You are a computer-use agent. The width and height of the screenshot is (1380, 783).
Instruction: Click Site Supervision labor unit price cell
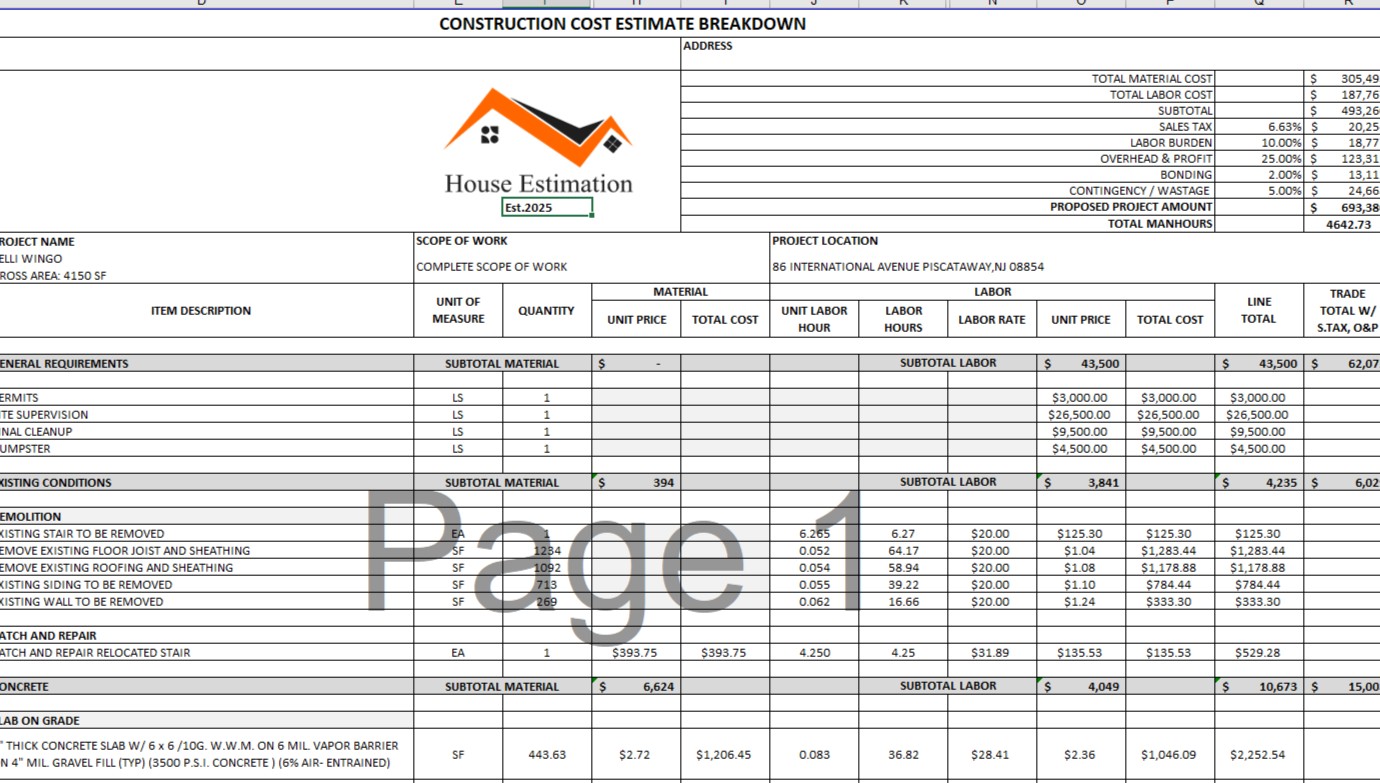pyautogui.click(x=1080, y=415)
